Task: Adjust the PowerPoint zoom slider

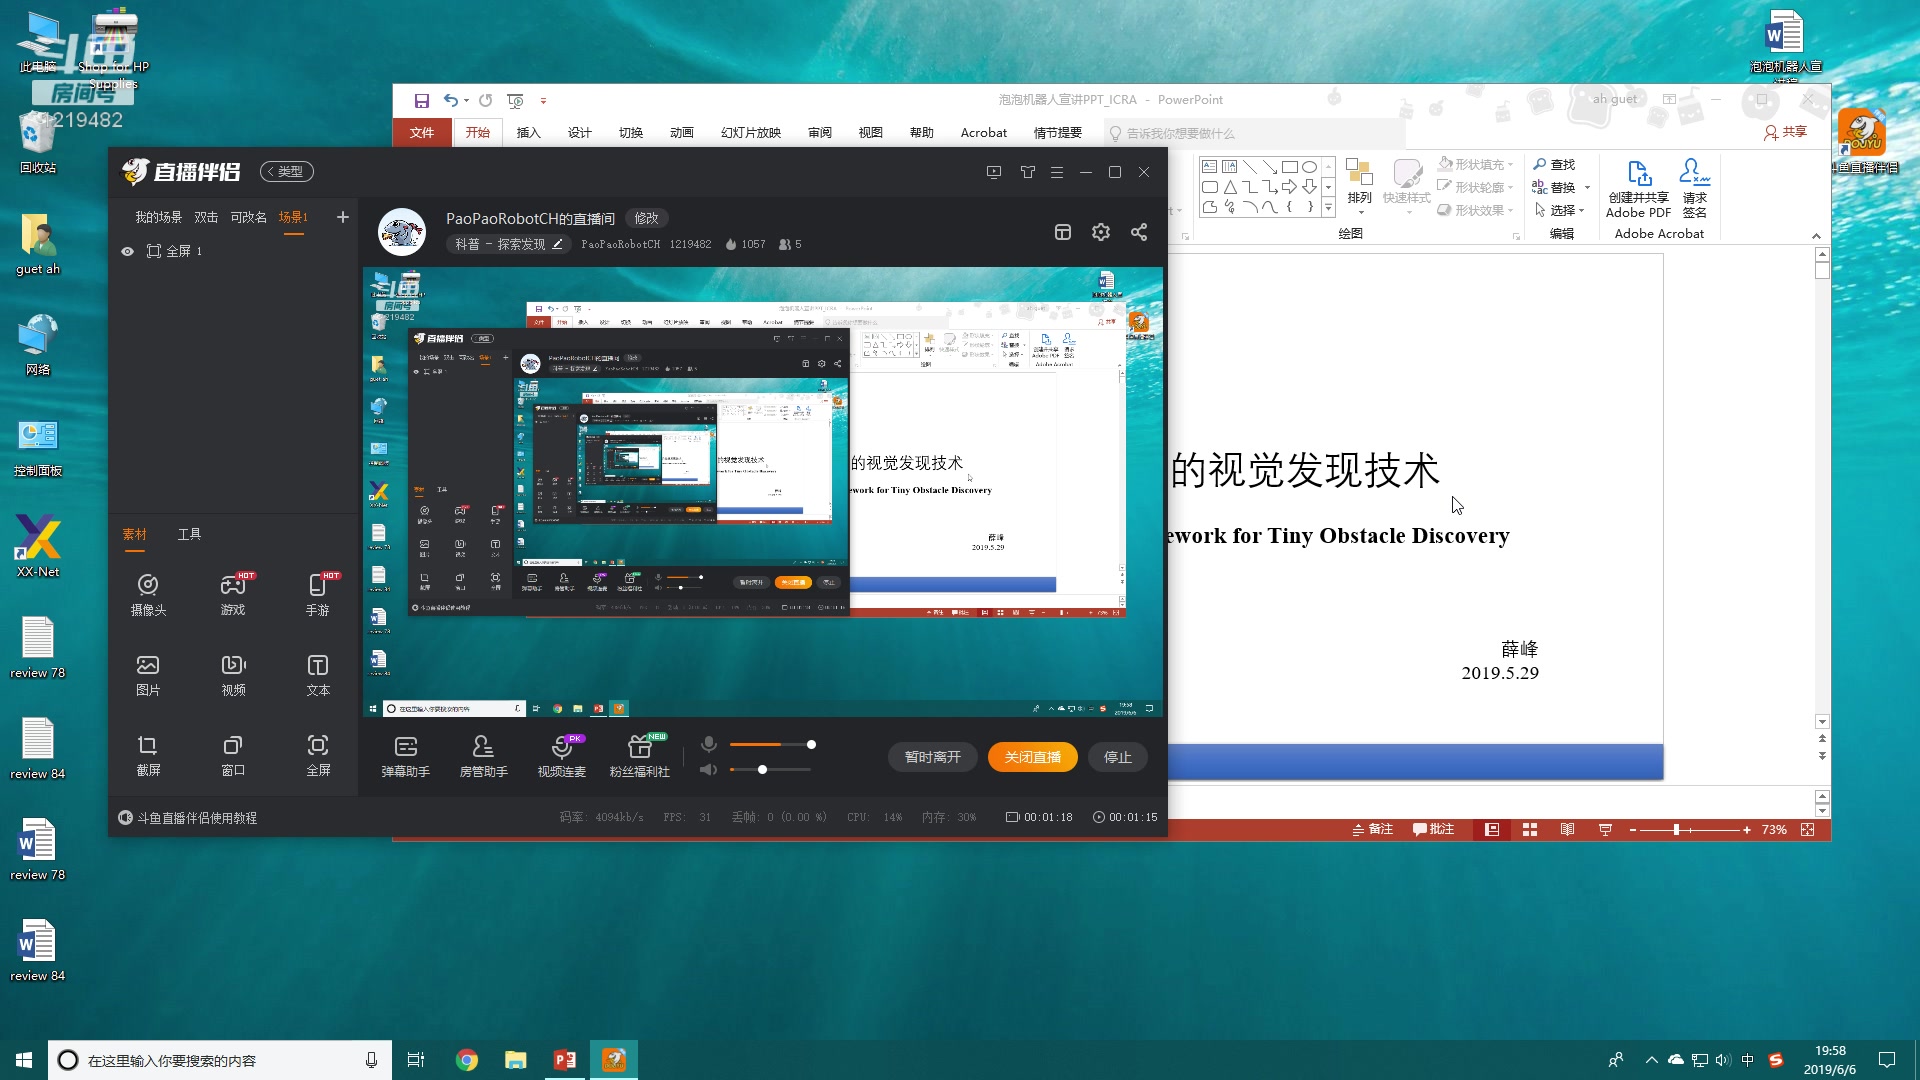Action: (1690, 830)
